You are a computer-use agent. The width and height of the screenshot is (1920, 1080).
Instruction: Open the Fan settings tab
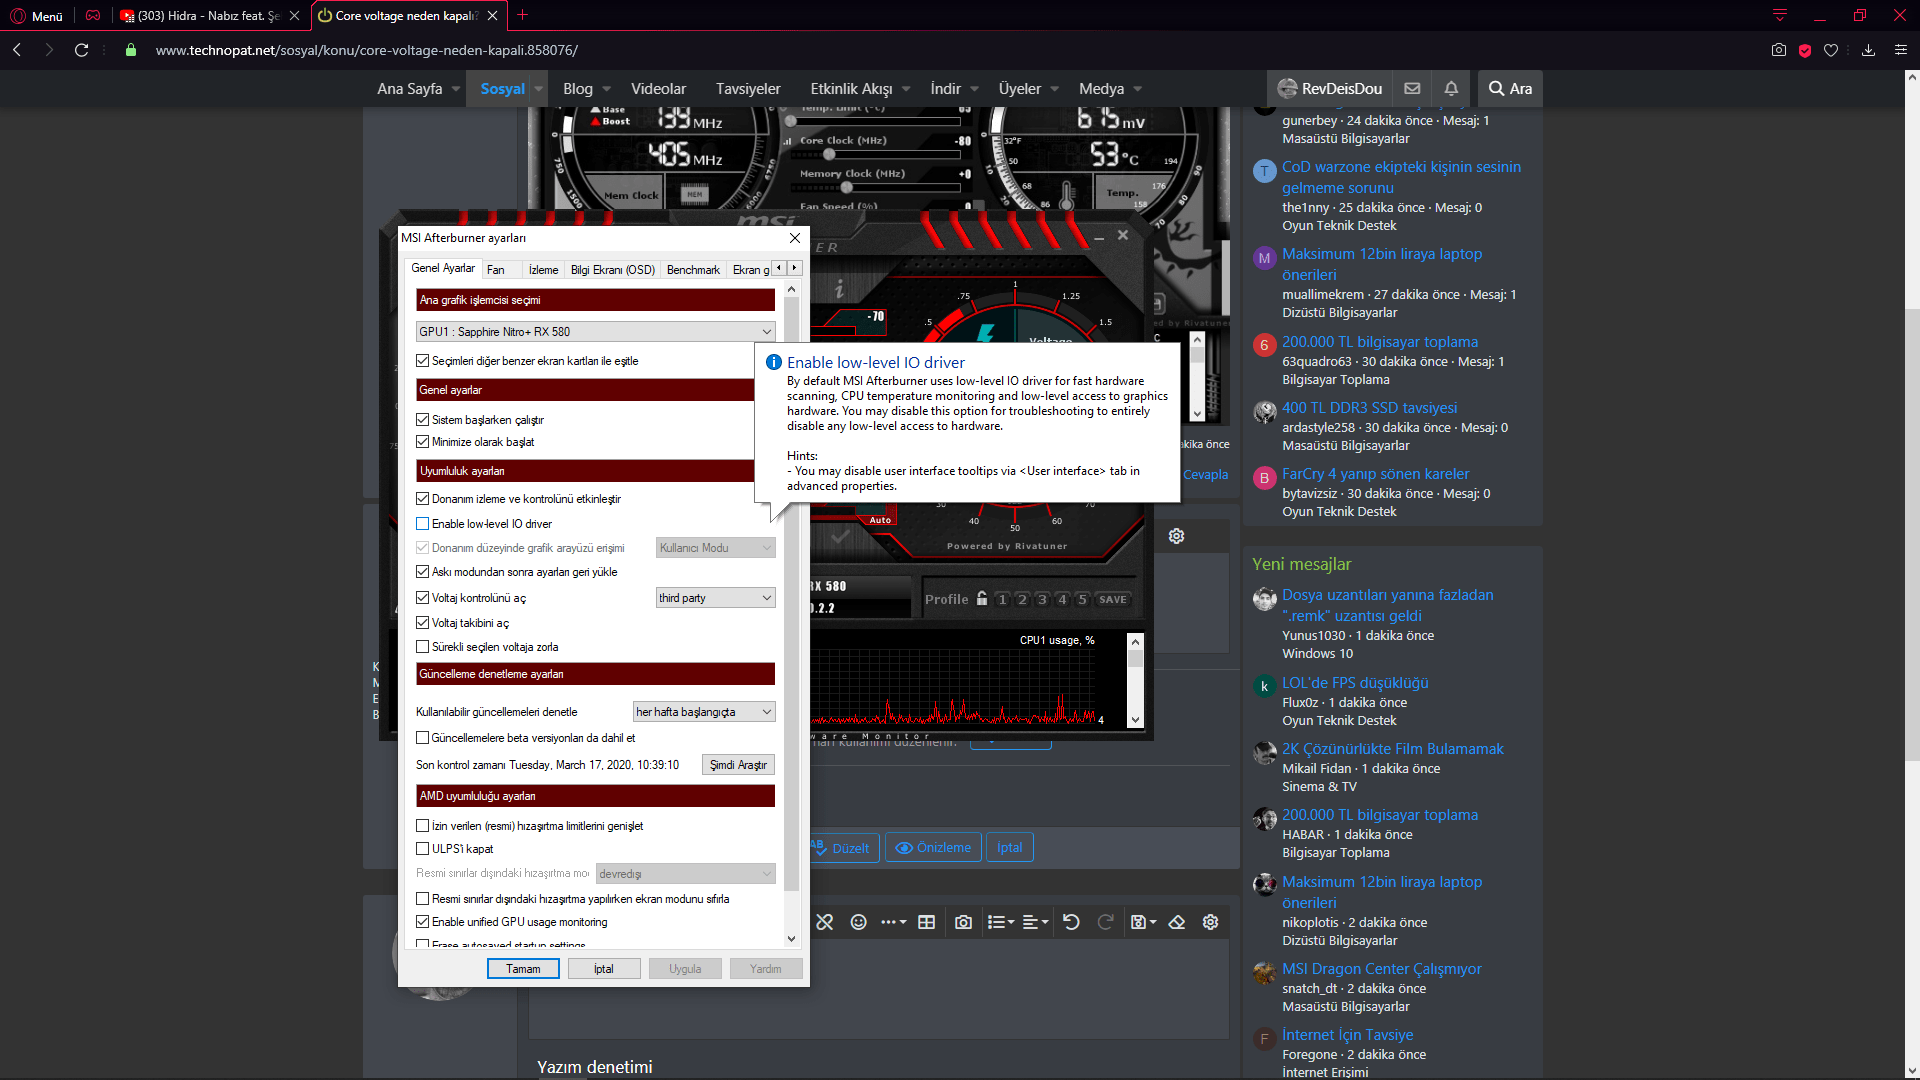pyautogui.click(x=496, y=270)
